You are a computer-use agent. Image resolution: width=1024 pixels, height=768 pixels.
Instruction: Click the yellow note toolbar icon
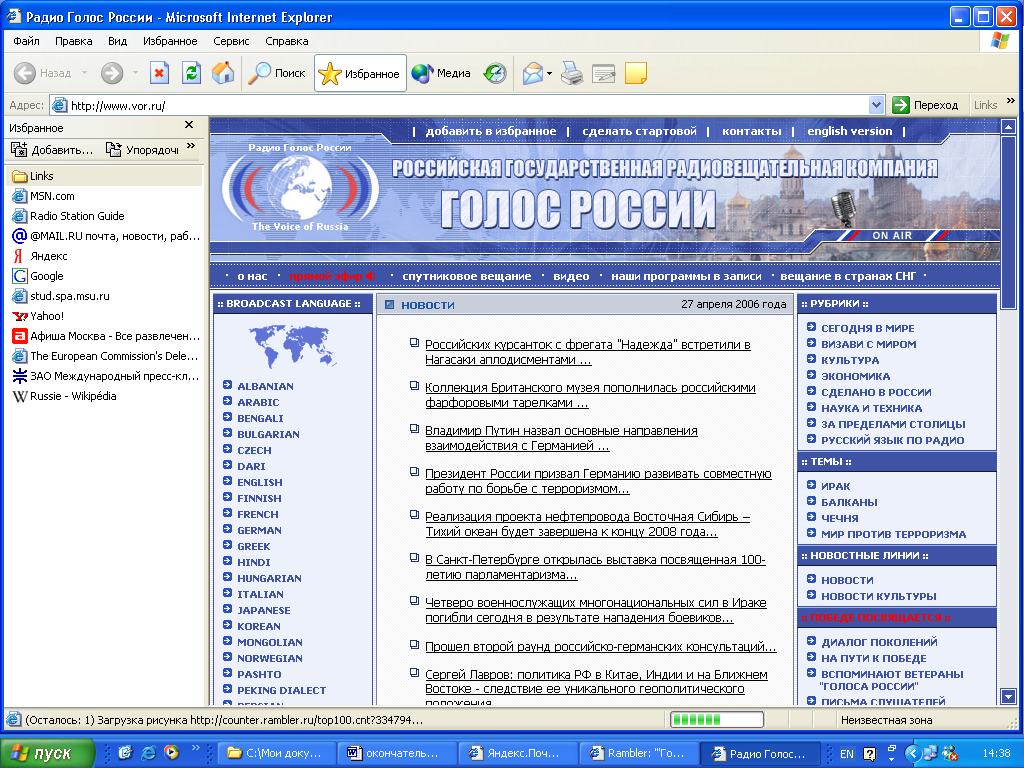(x=635, y=73)
